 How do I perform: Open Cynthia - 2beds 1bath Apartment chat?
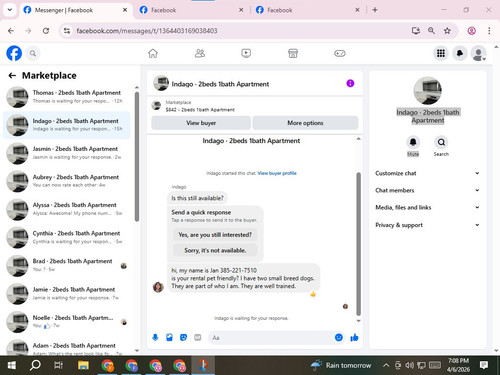[x=67, y=237]
